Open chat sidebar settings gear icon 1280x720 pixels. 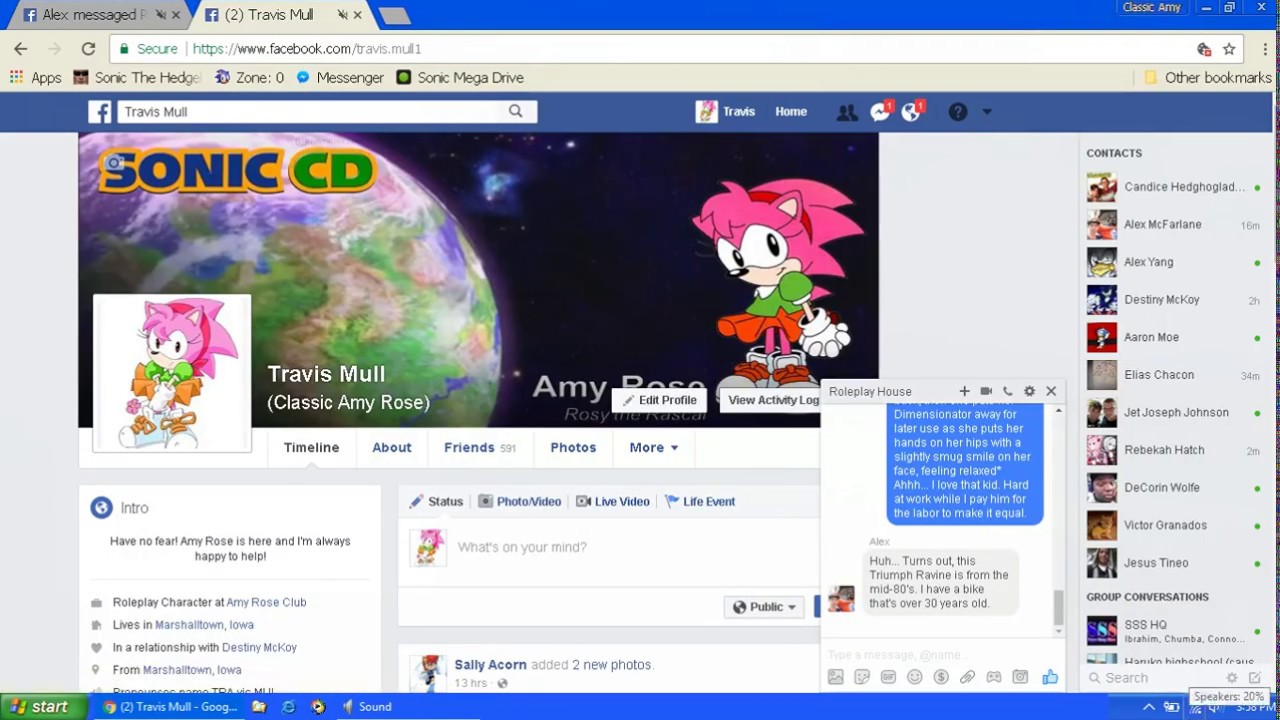click(x=1232, y=678)
